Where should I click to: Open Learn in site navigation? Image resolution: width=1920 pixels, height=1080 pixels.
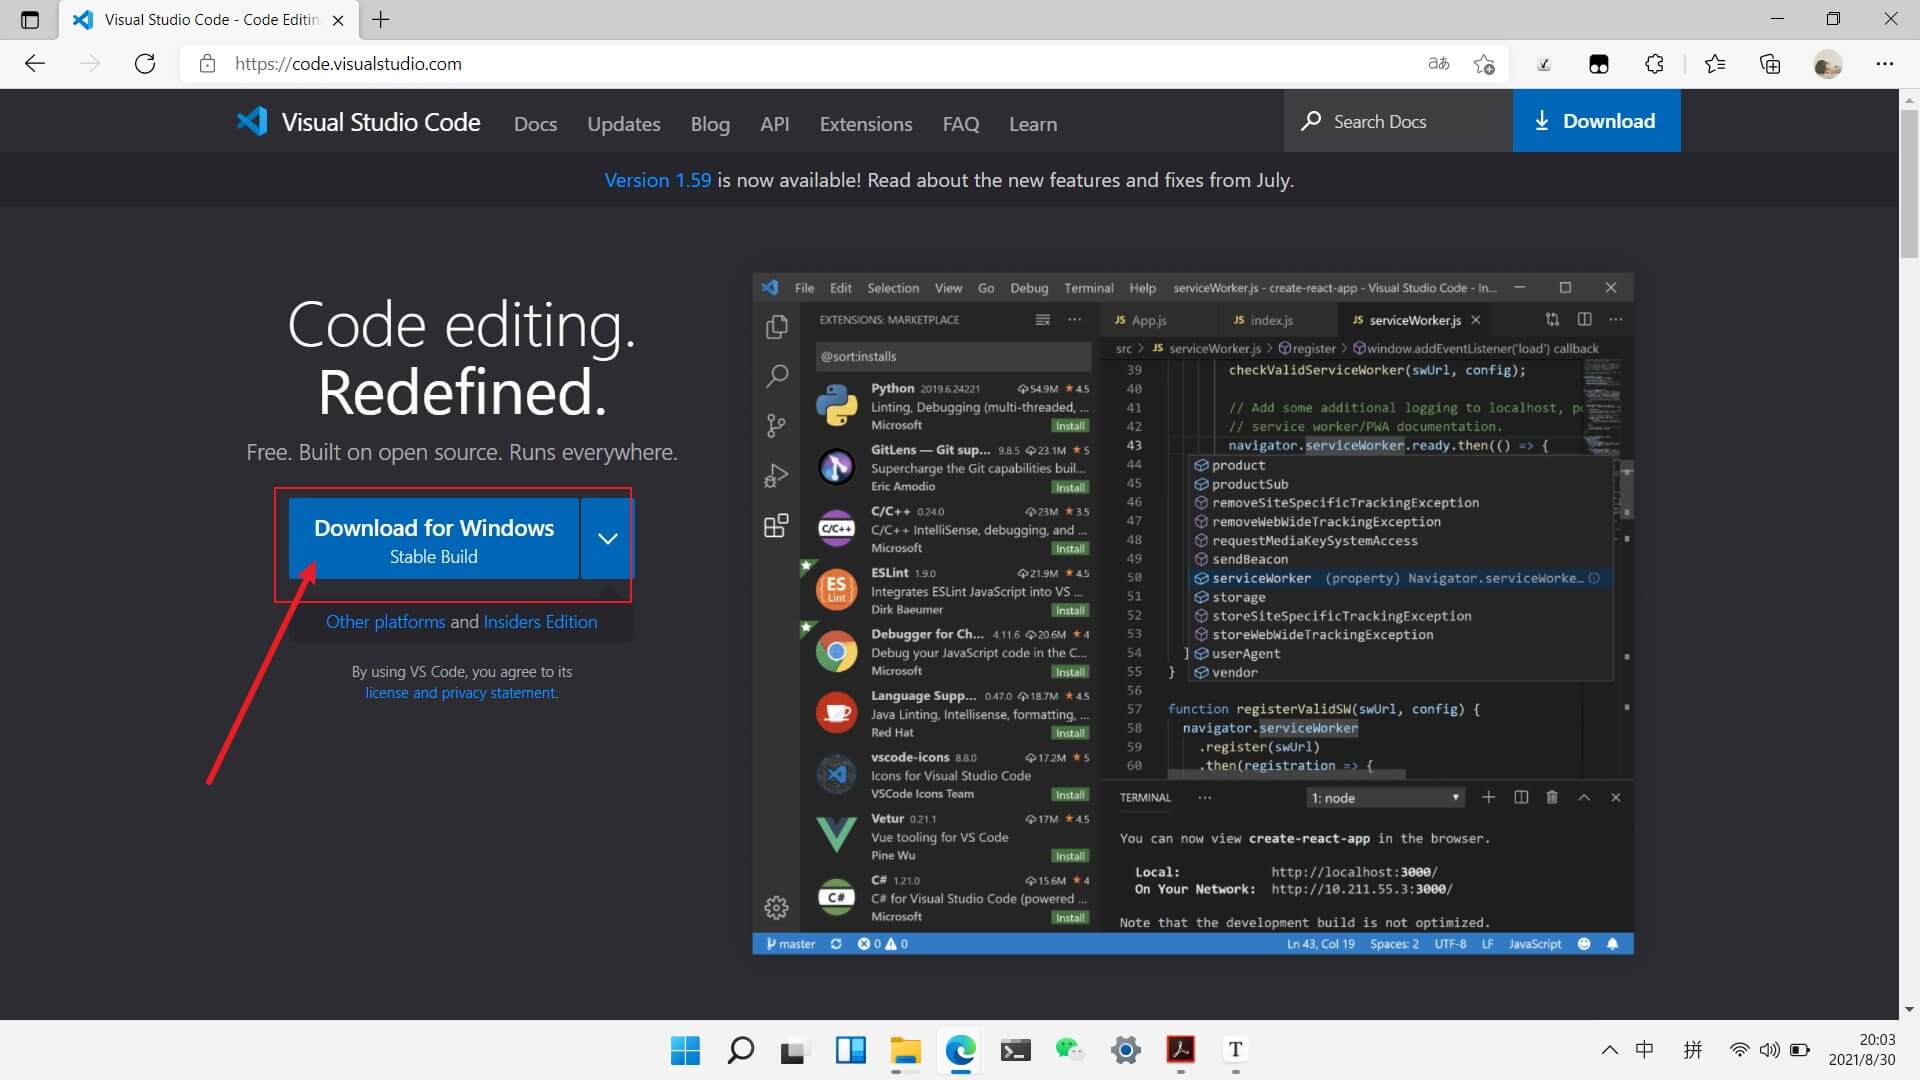1032,124
